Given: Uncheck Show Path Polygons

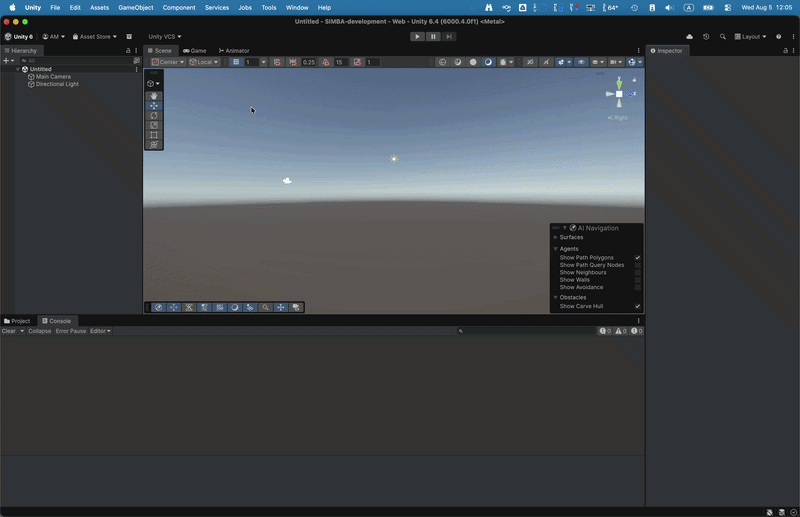Looking at the screenshot, I should coord(638,258).
